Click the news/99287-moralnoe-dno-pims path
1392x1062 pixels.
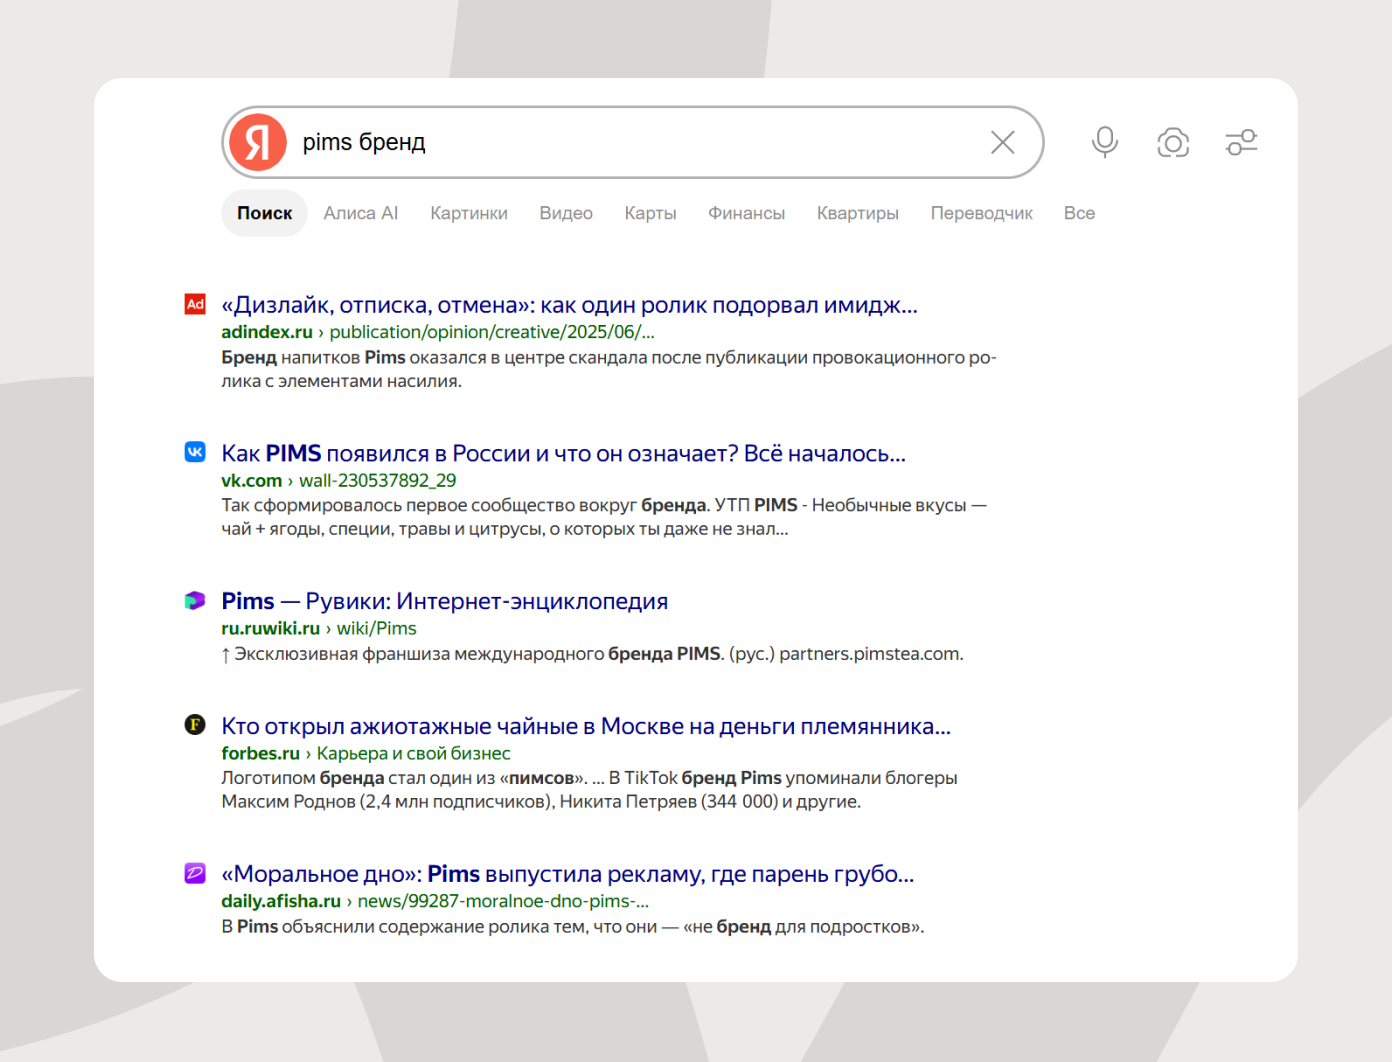(503, 901)
